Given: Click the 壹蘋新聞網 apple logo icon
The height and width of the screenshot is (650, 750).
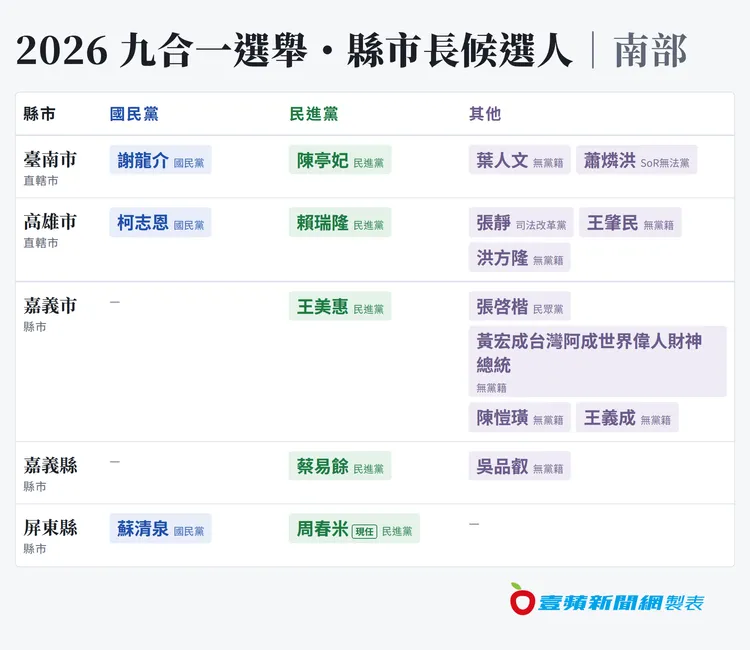Looking at the screenshot, I should click(522, 599).
